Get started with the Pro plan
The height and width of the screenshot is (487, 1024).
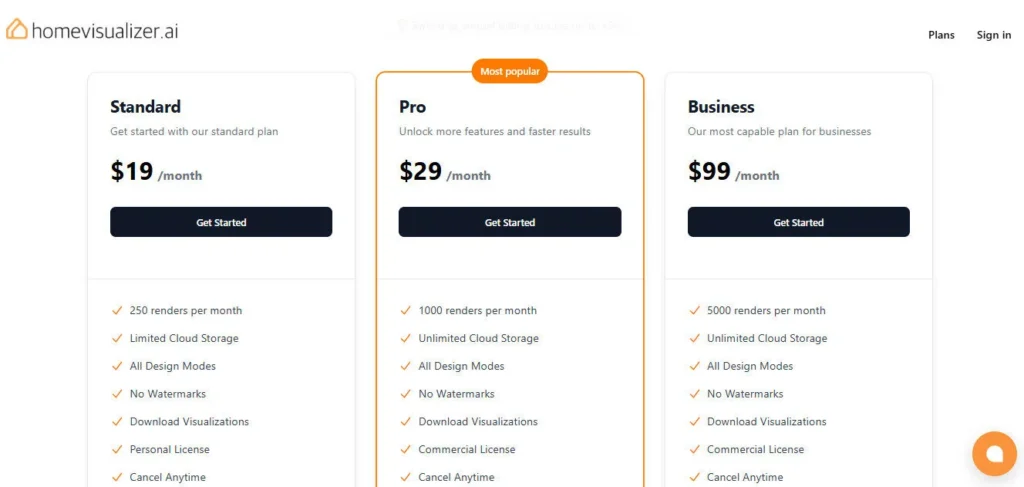(510, 222)
